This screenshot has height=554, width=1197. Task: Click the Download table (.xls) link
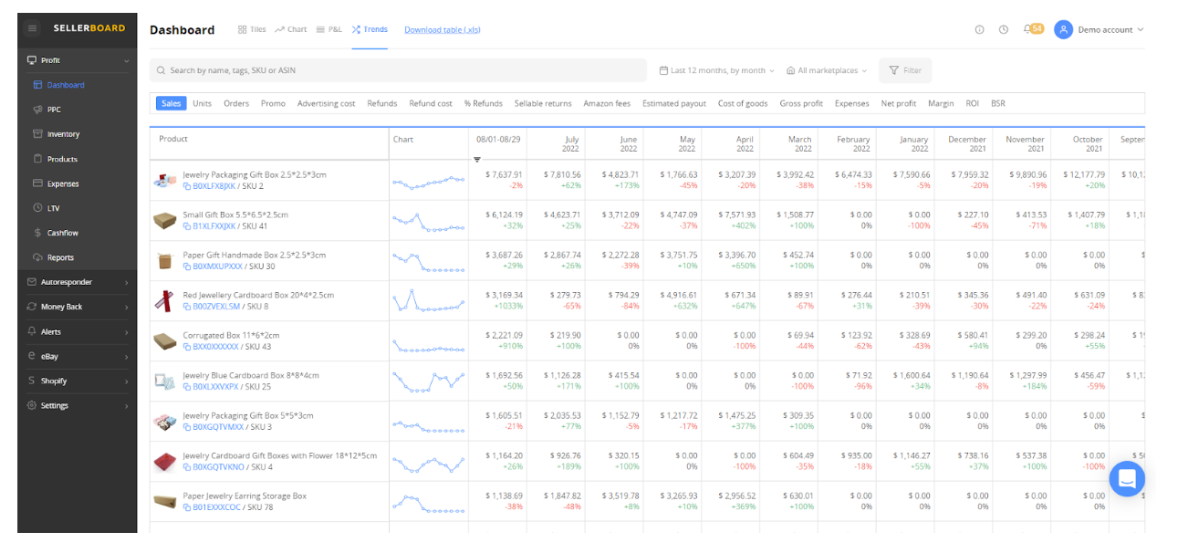442,30
